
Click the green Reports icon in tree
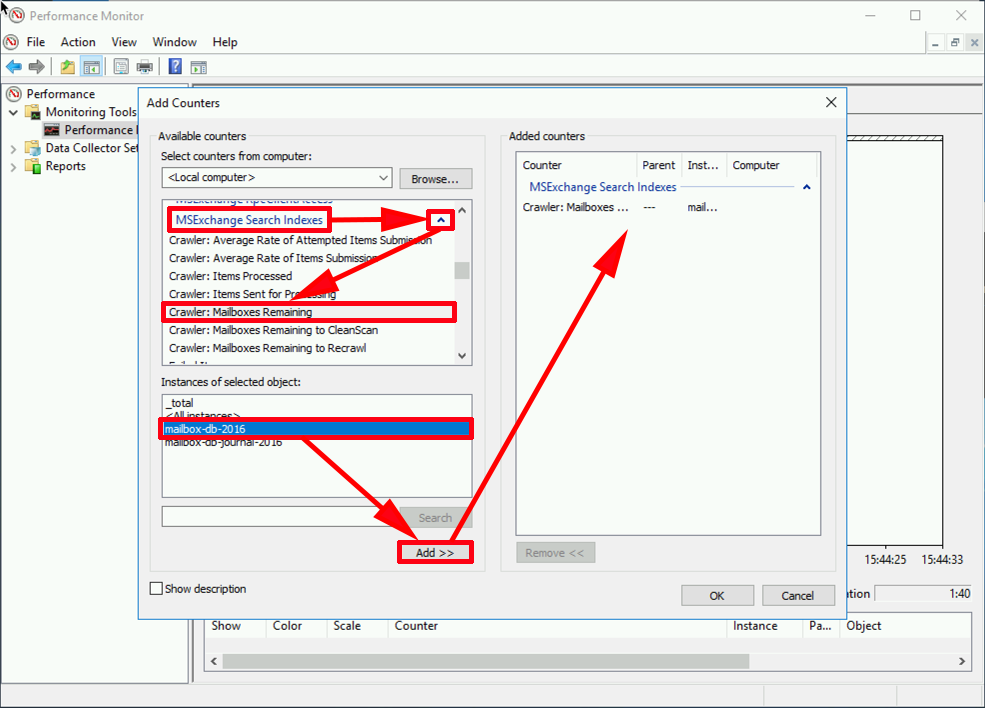(x=33, y=166)
